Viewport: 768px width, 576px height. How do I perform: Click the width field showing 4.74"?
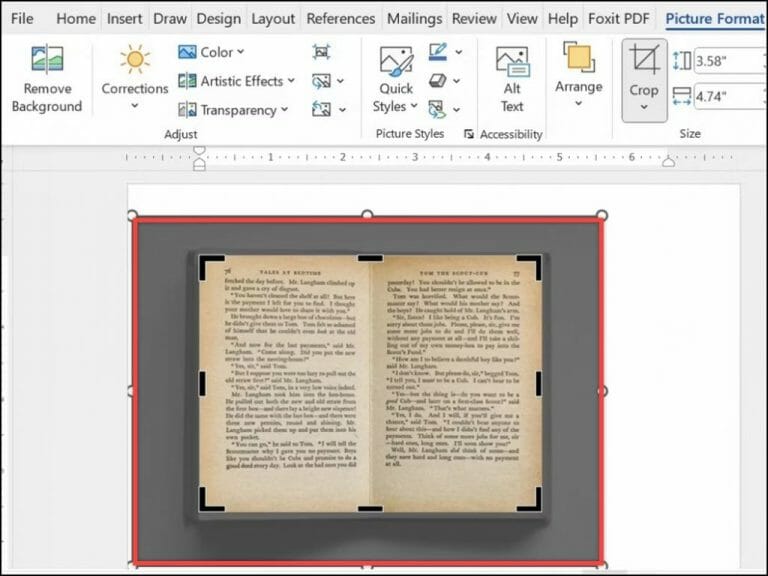(730, 96)
